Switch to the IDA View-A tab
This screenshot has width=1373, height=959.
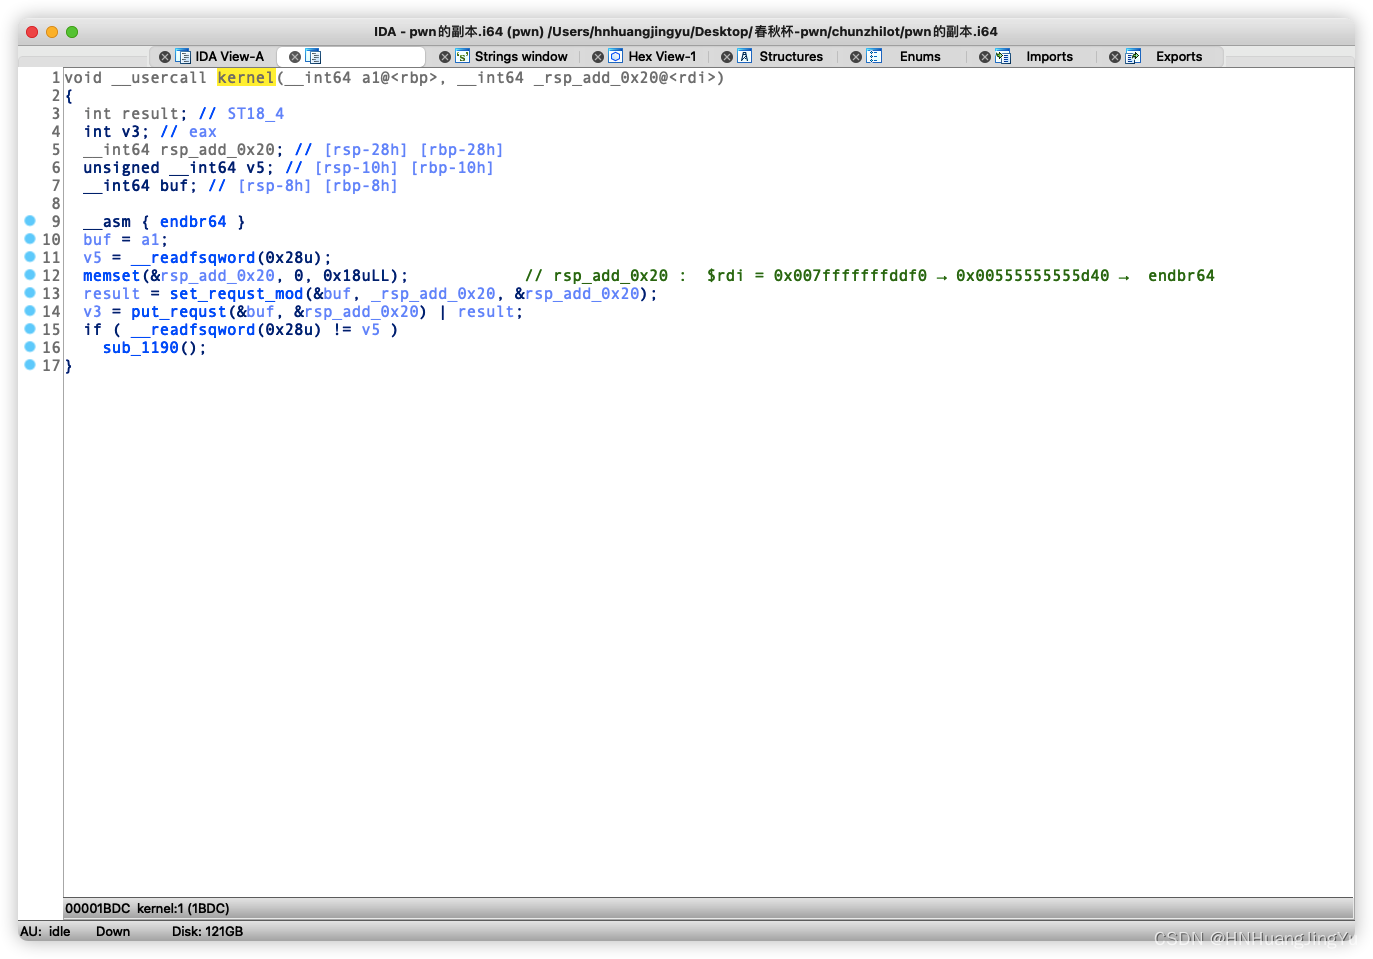[x=230, y=57]
